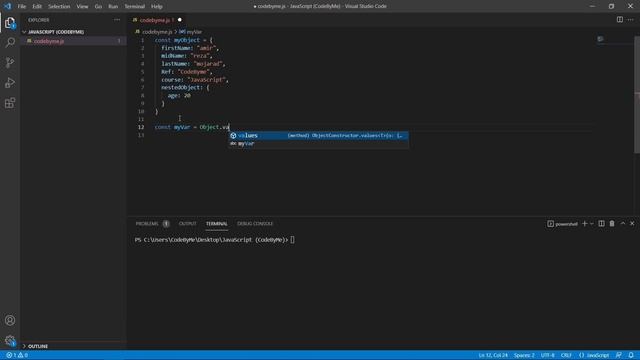The image size is (640, 360).
Task: Click the unsaved dot on codebyme.js tab
Action: [x=180, y=20]
